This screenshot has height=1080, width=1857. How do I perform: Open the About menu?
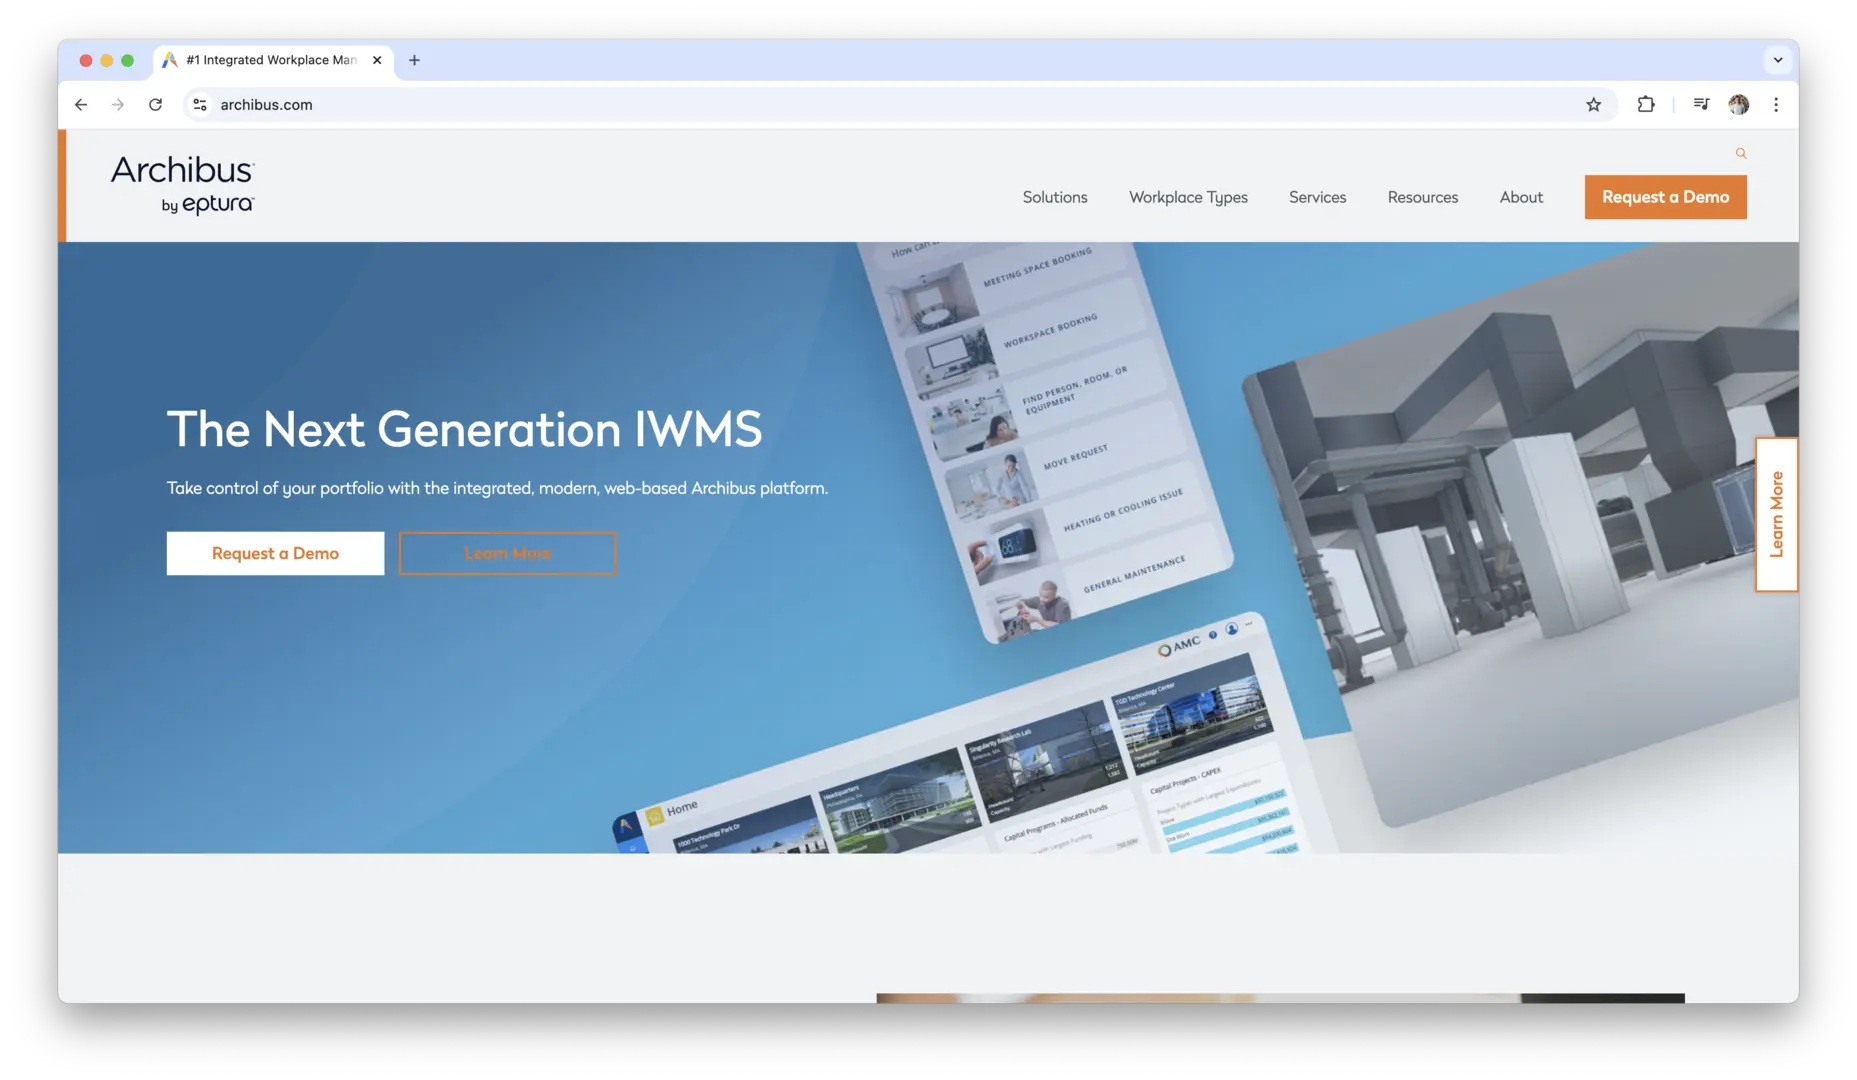click(1521, 197)
